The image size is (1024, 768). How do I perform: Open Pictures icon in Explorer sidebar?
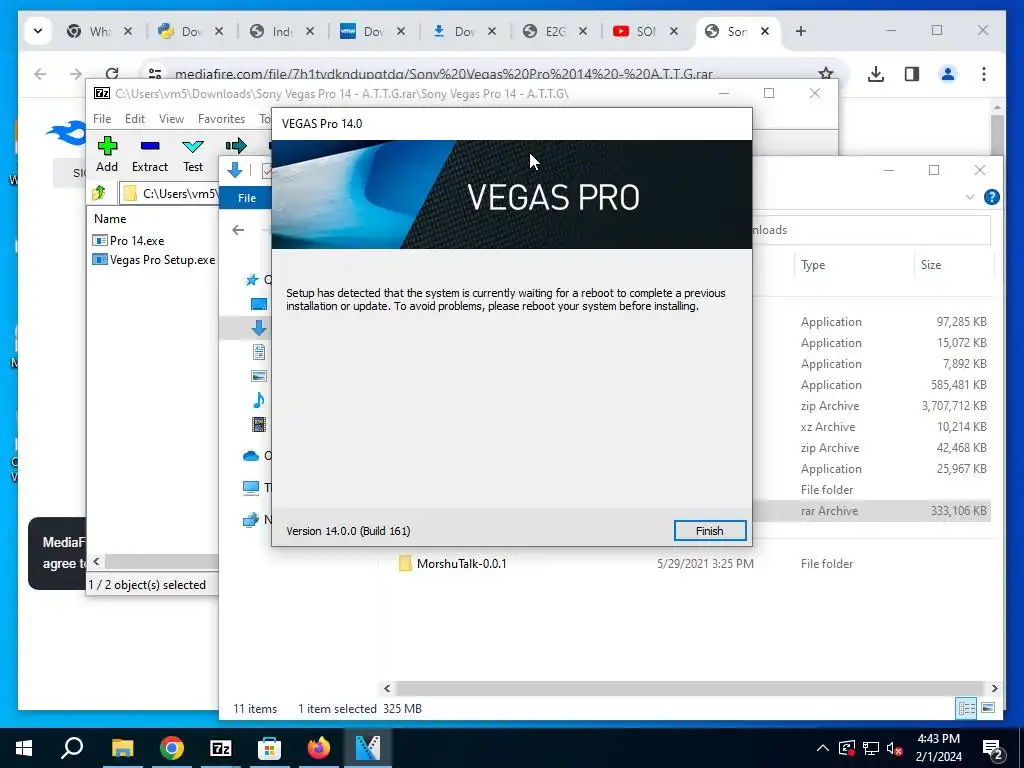(259, 376)
